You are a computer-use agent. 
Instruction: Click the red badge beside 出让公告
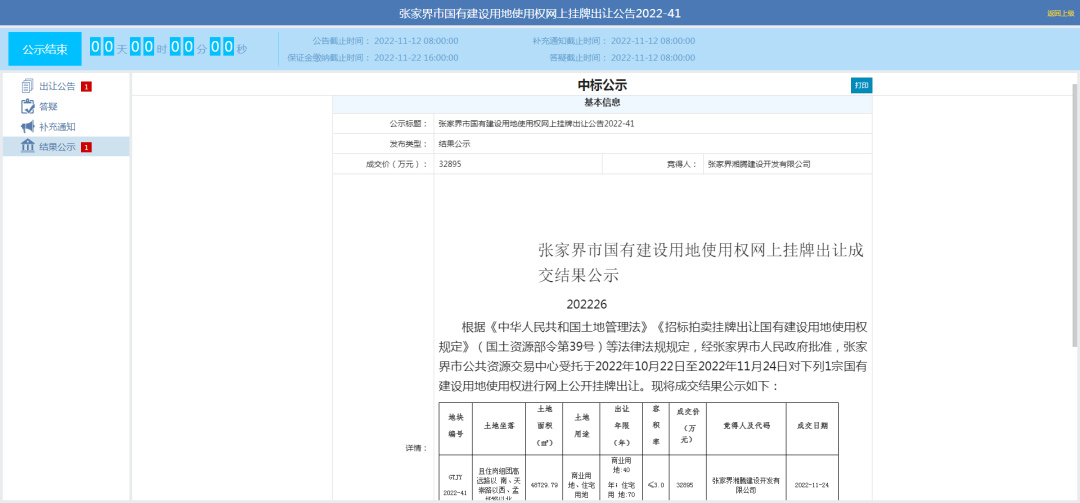coord(87,86)
